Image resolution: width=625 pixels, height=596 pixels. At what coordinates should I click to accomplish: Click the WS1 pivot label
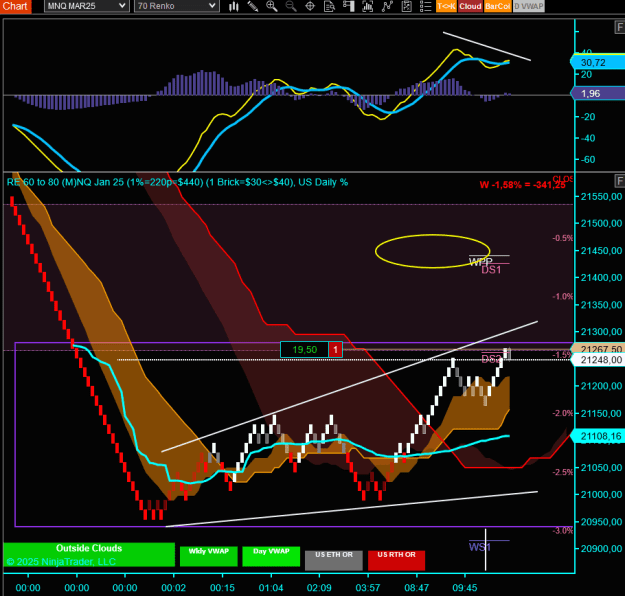[x=480, y=547]
